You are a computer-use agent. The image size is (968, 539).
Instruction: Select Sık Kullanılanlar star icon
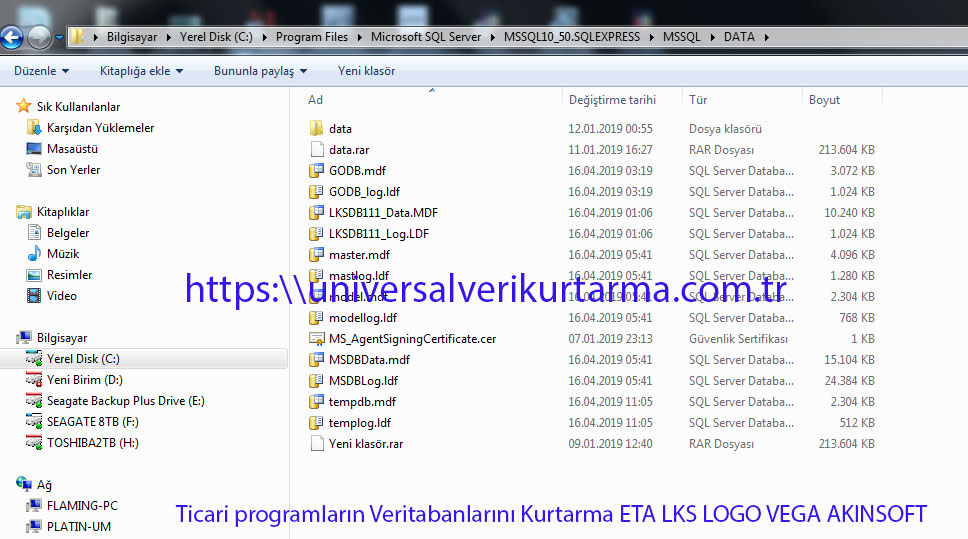[x=23, y=106]
